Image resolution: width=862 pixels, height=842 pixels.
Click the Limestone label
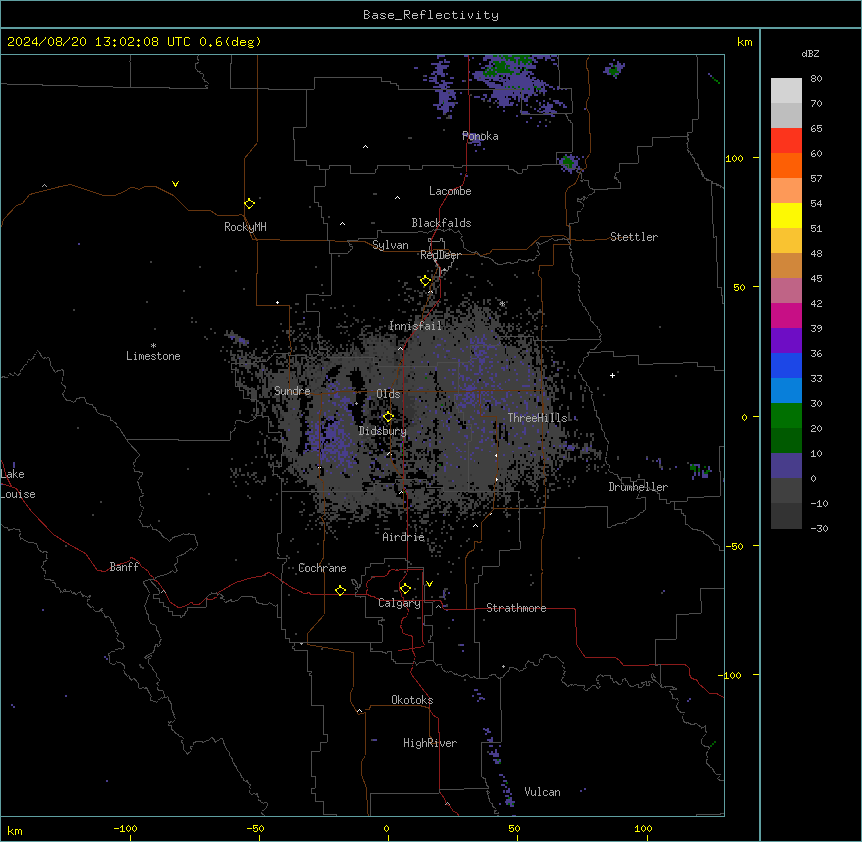click(x=153, y=356)
